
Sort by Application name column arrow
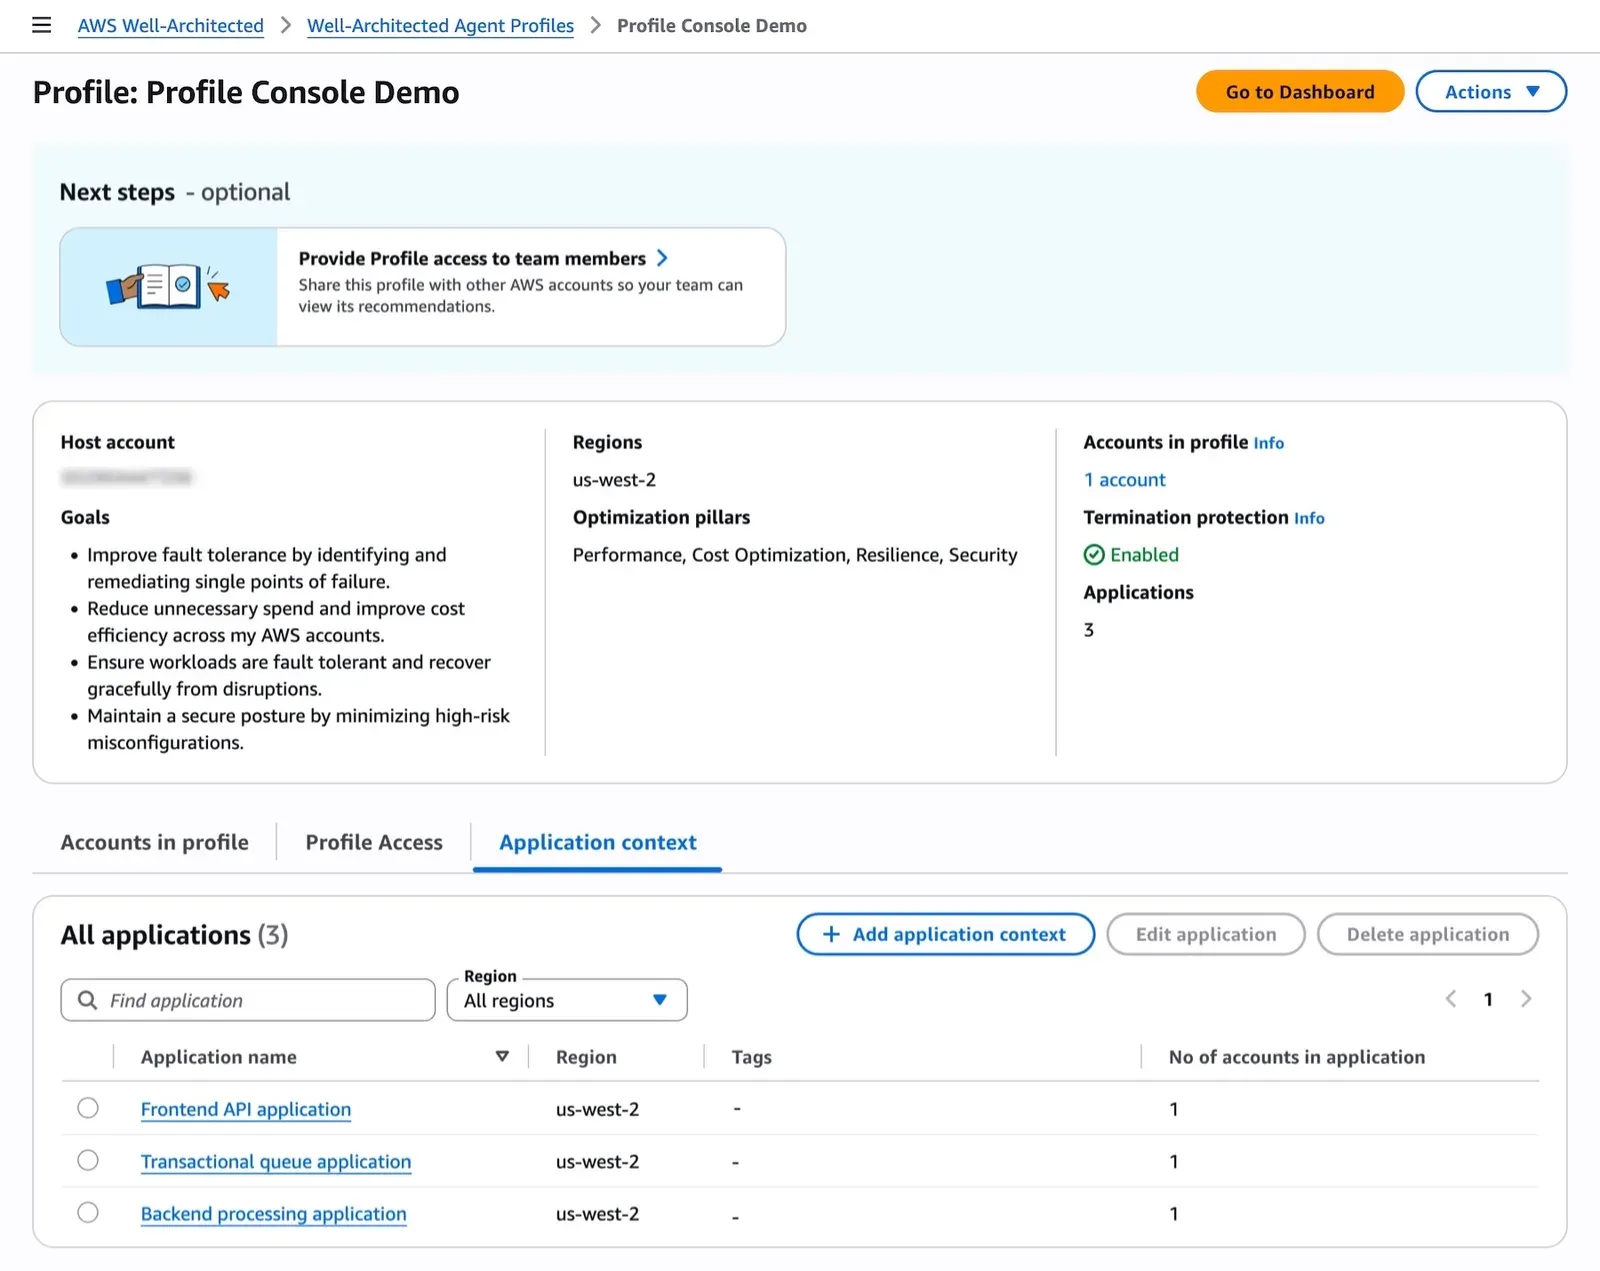[x=502, y=1057]
